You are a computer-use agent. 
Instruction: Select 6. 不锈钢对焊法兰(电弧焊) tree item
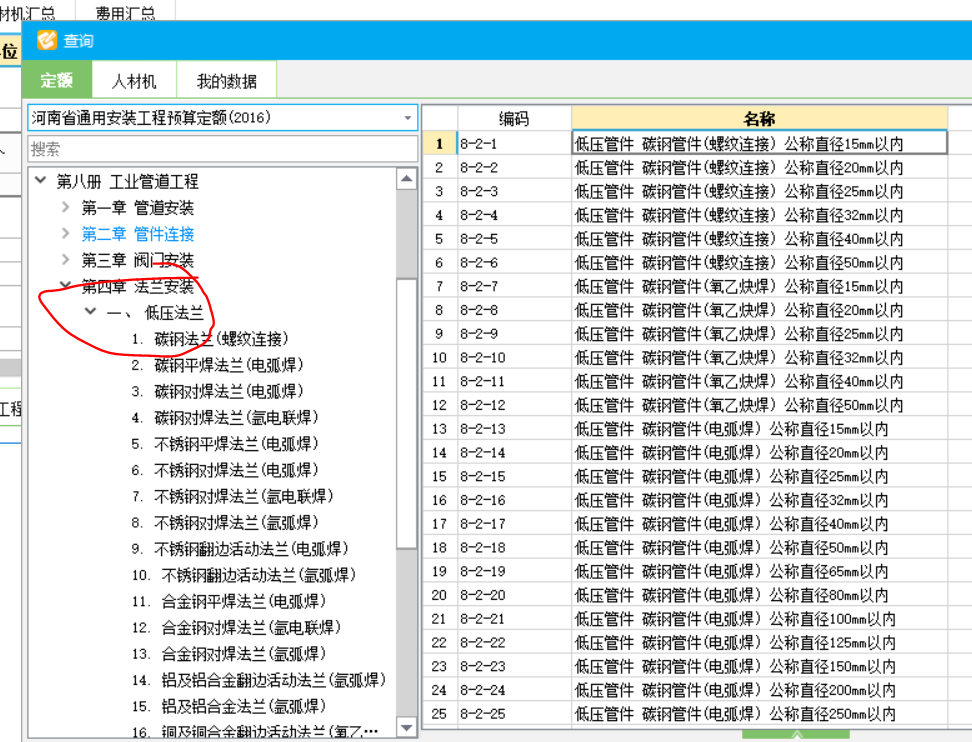[225, 470]
